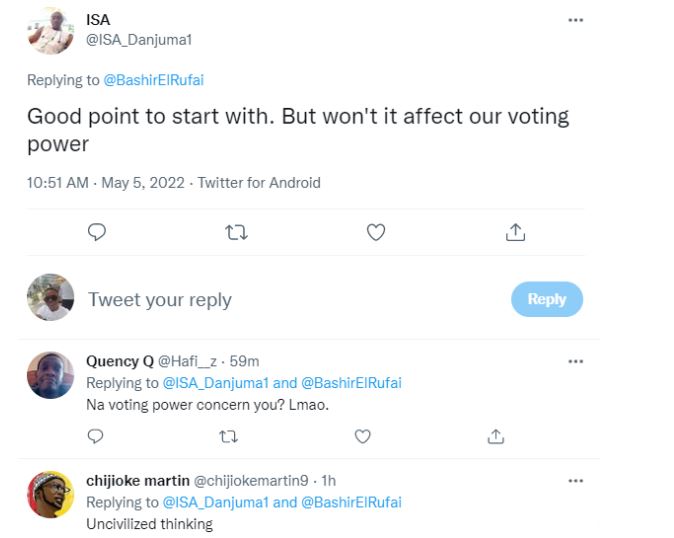Retweet Quency Q's reply

[229, 436]
